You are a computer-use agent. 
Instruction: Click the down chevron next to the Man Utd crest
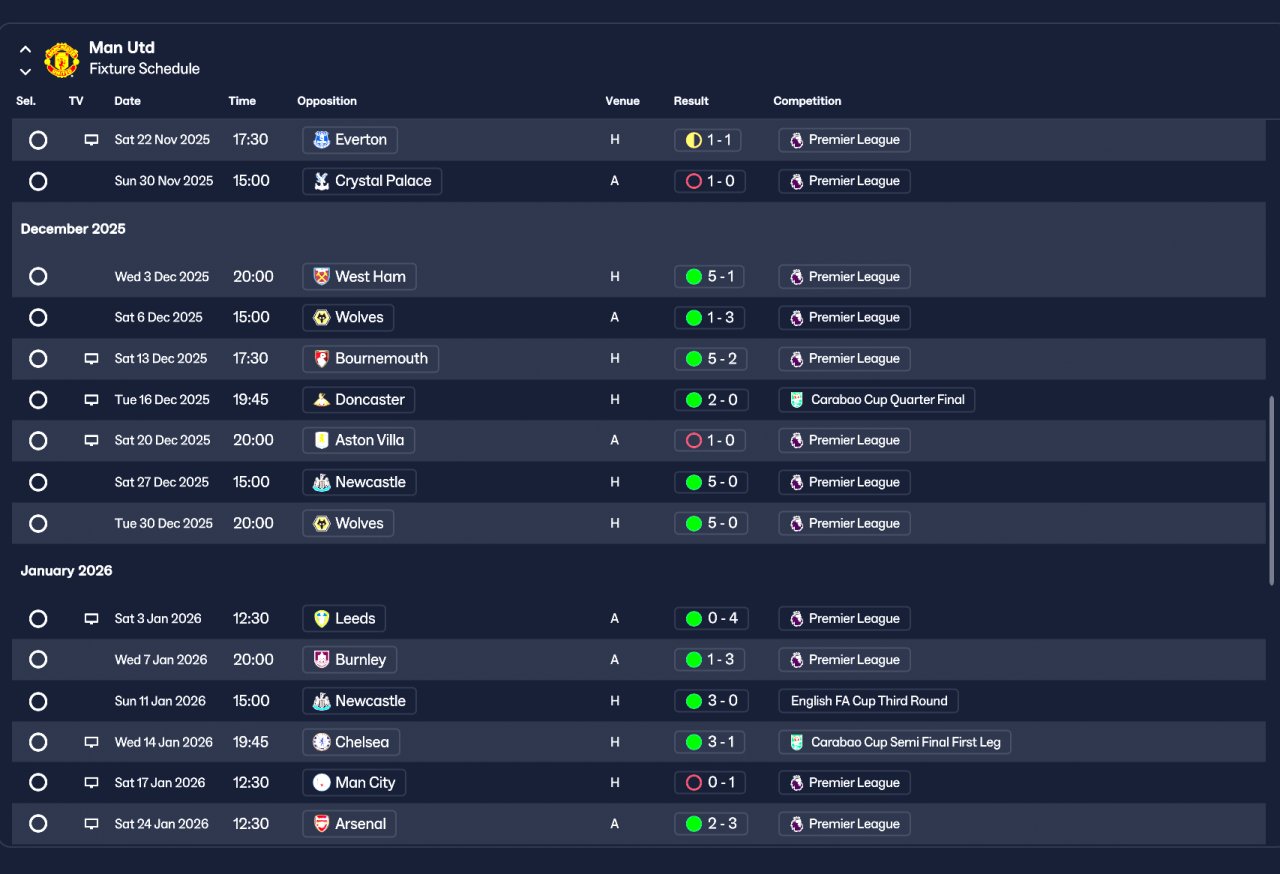[25, 71]
